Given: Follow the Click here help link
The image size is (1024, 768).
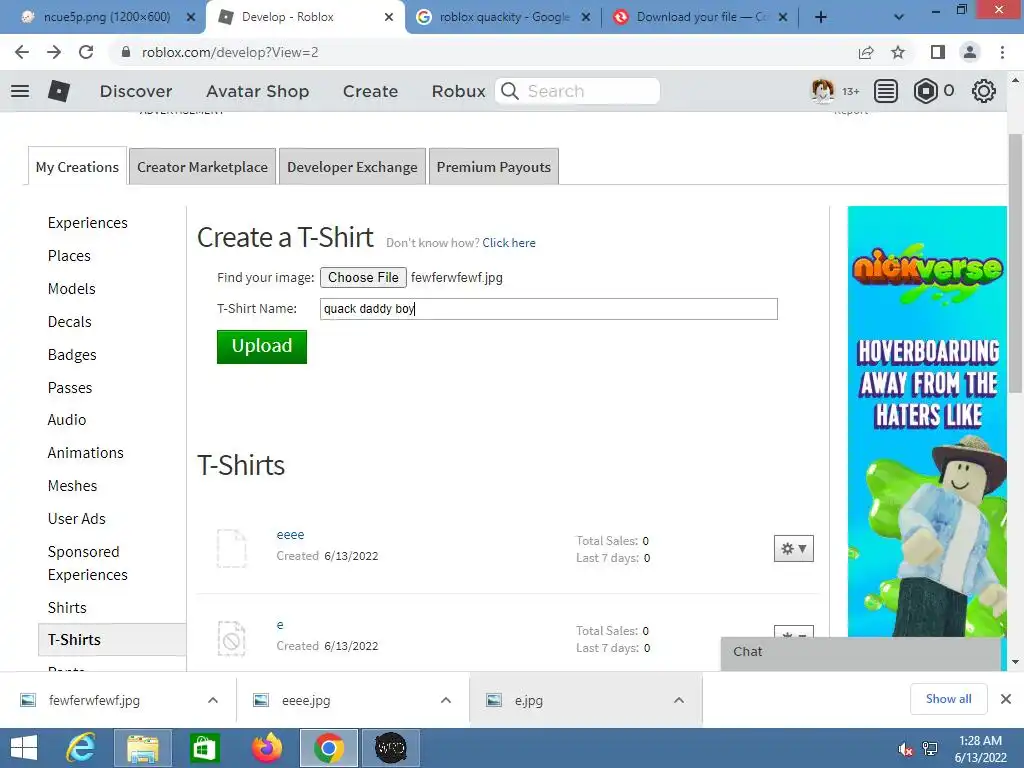Looking at the screenshot, I should click(509, 243).
